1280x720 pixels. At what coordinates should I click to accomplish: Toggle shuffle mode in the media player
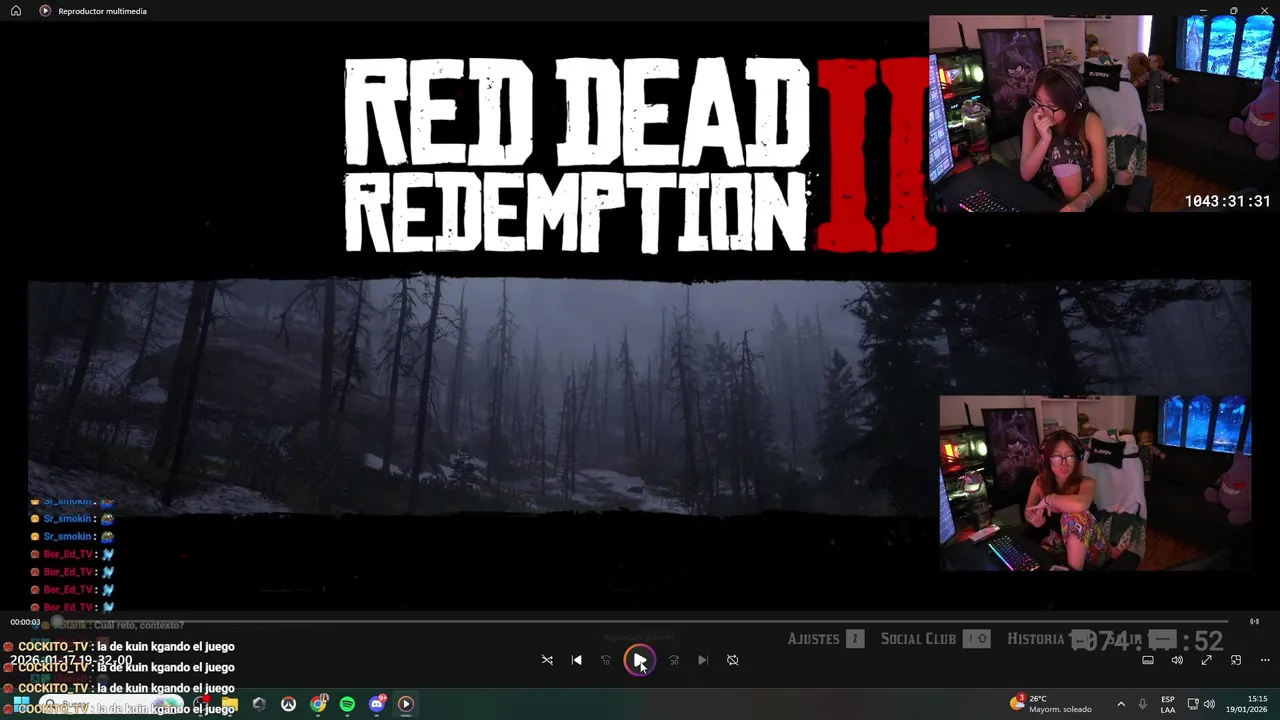click(x=547, y=660)
